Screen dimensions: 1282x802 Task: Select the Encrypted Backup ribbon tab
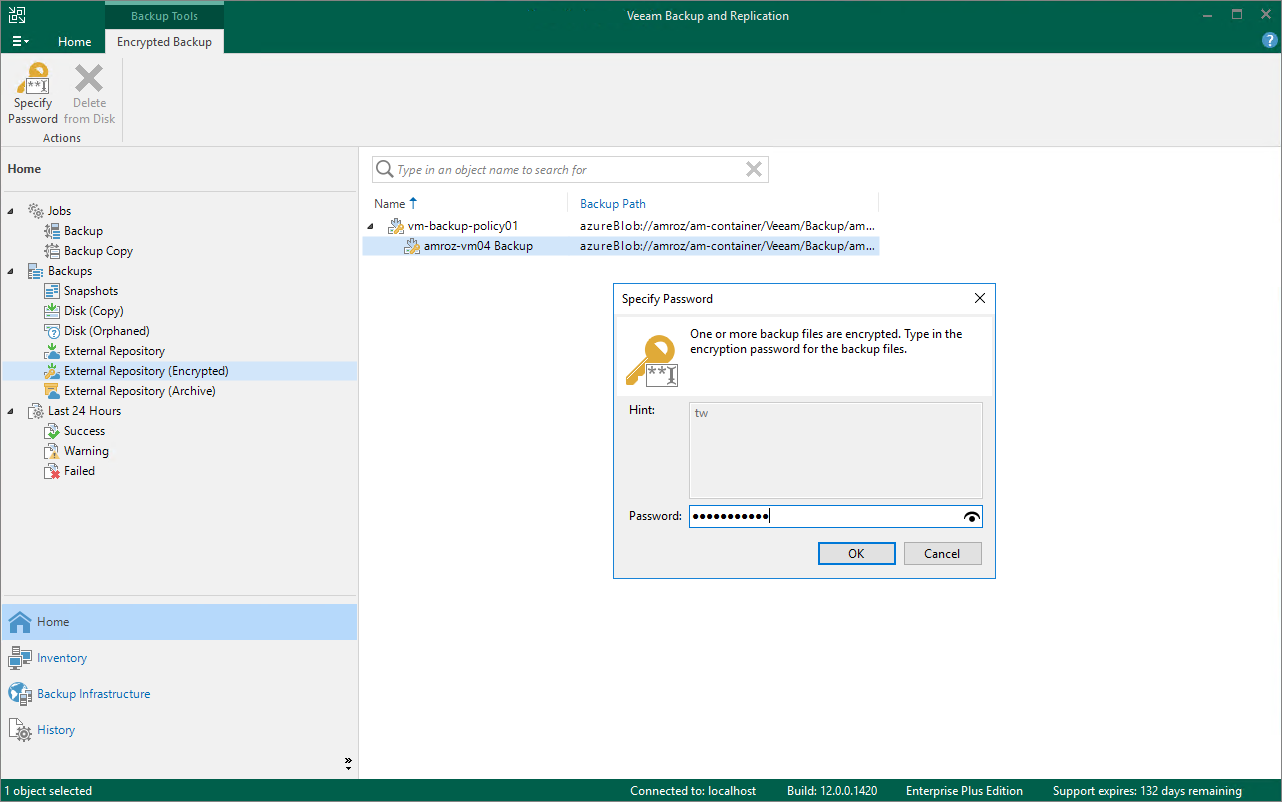click(164, 42)
